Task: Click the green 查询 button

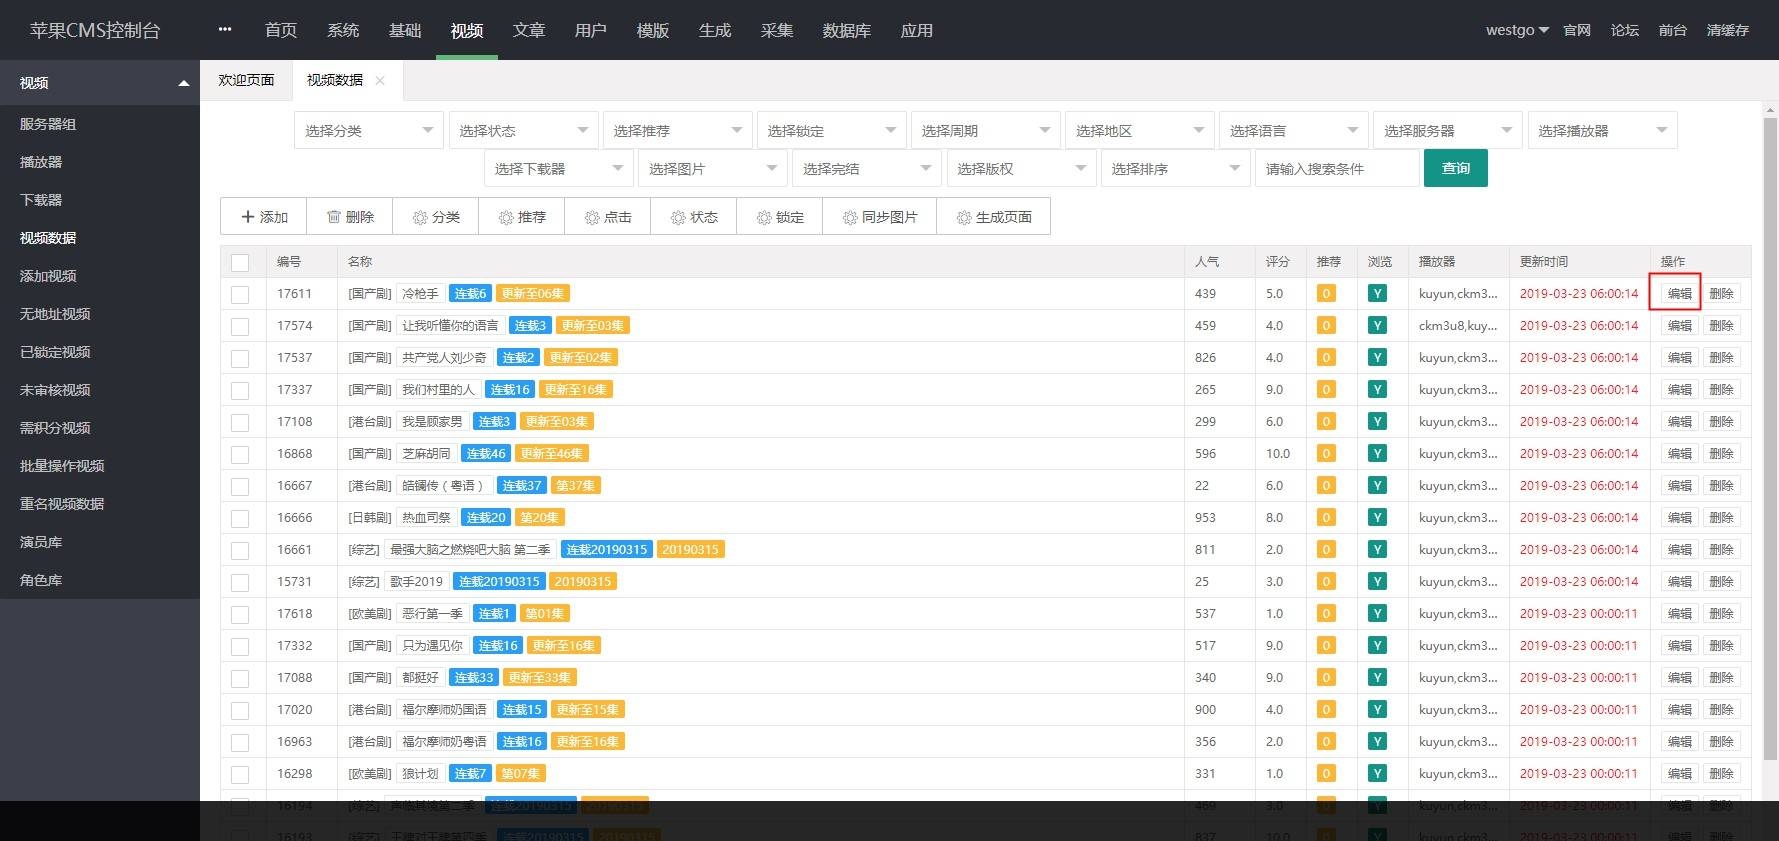Action: click(1456, 169)
